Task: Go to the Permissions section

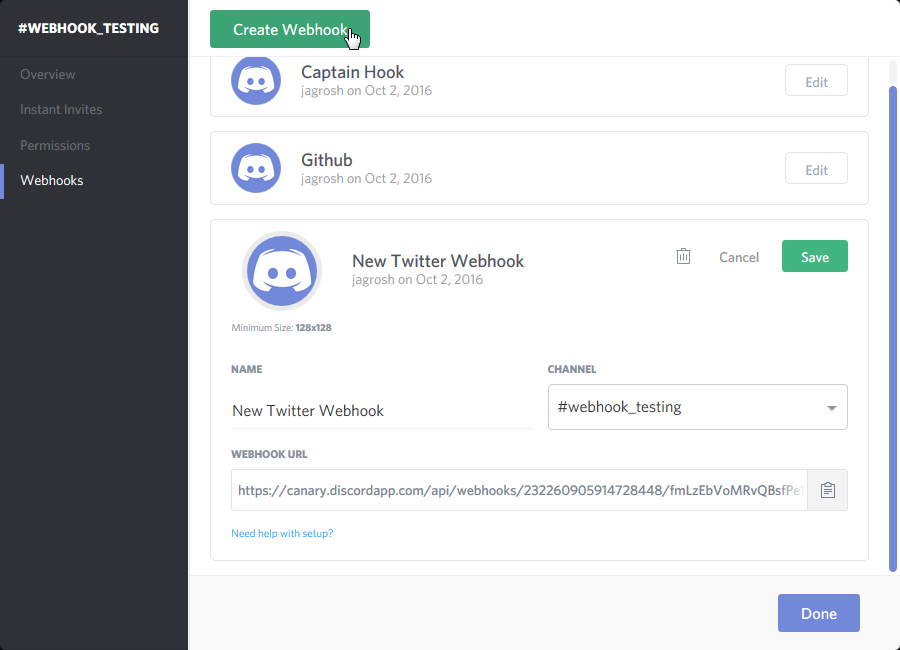Action: coord(54,145)
